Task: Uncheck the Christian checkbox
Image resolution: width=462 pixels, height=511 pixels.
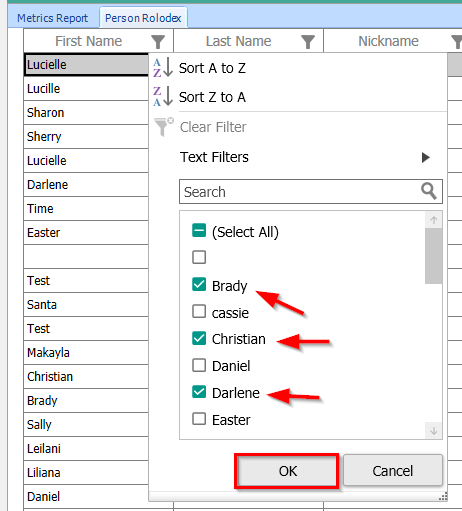Action: coord(199,338)
